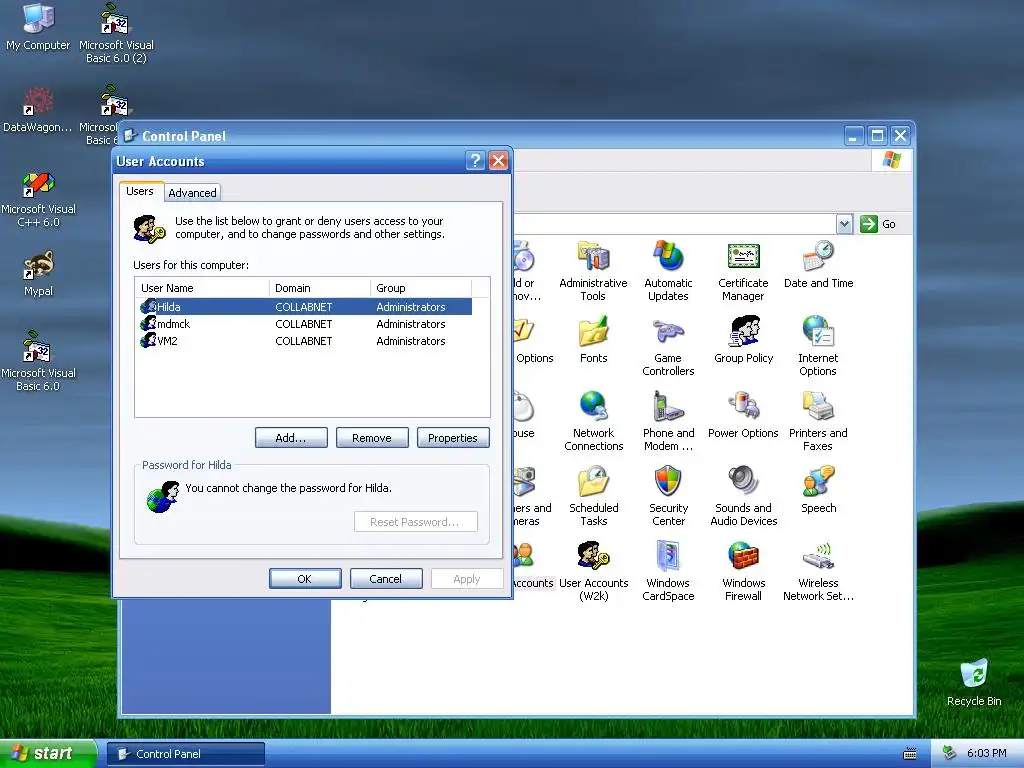Open Wireless Network Setup icon
The height and width of the screenshot is (768, 1024).
click(818, 572)
